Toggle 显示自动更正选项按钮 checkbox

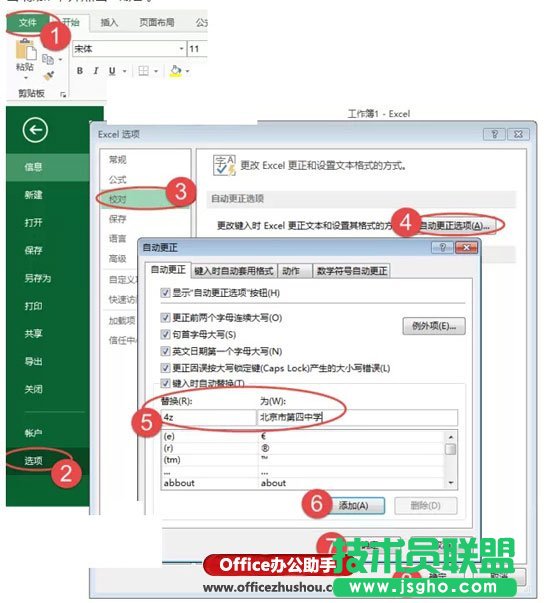click(165, 293)
